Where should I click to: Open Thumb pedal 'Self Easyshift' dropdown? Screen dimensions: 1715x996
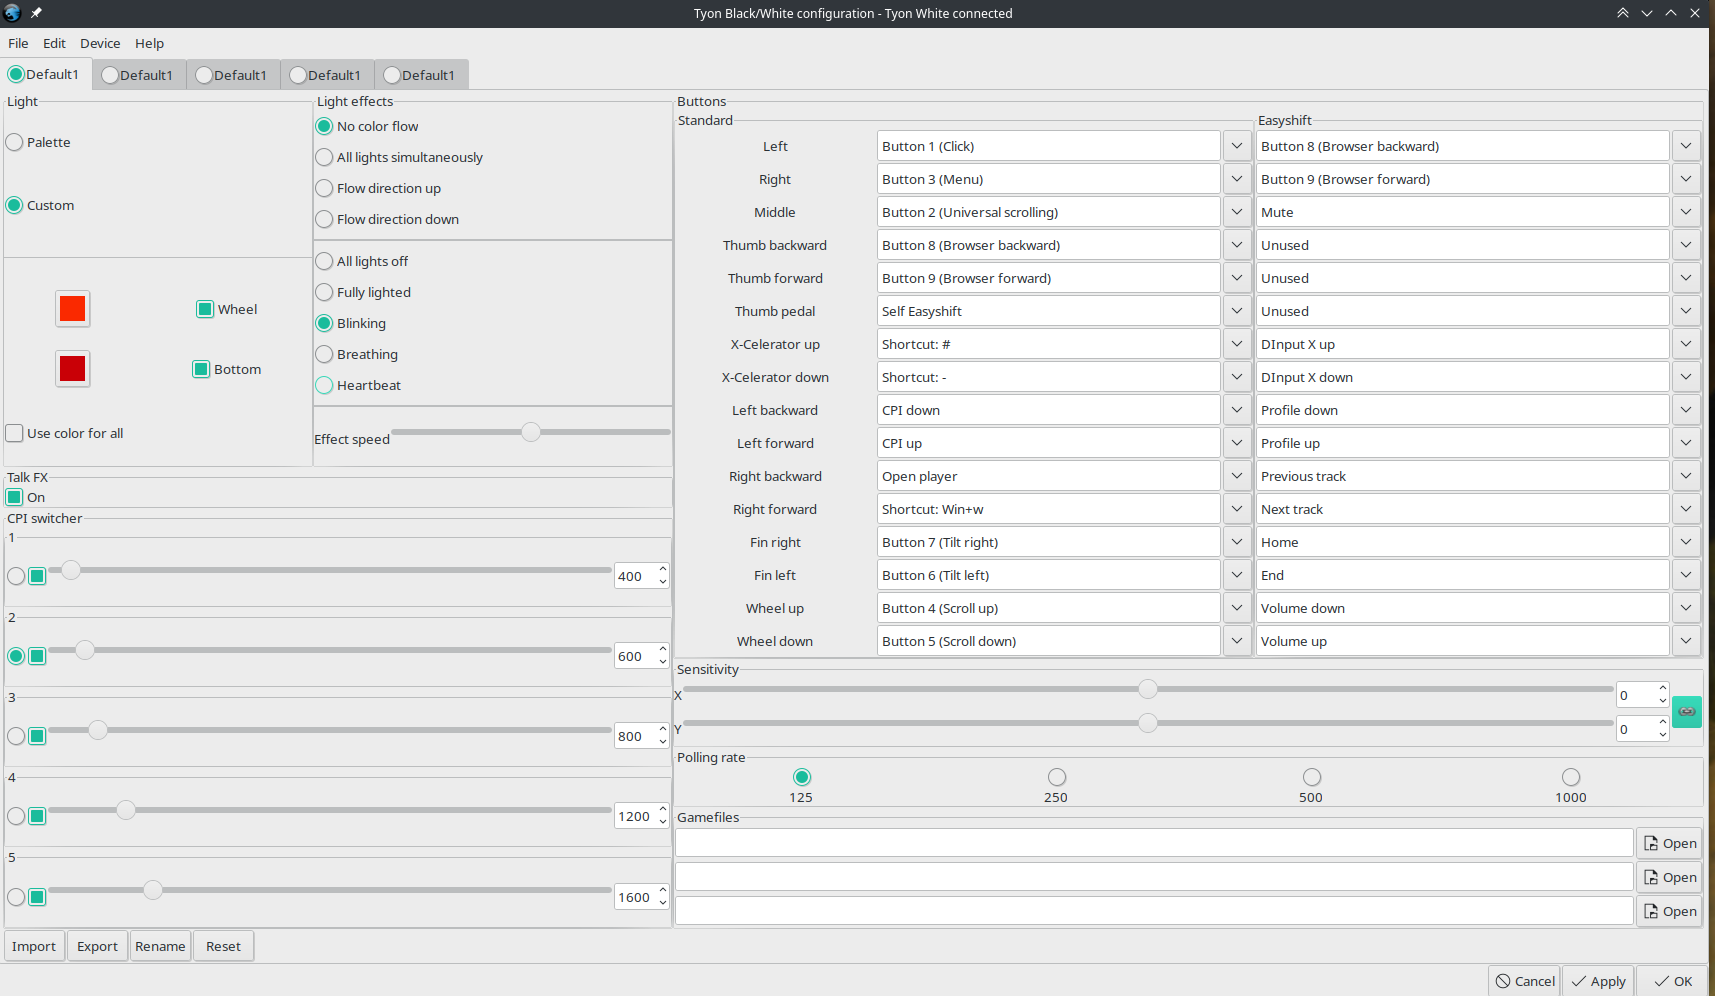click(x=1237, y=311)
